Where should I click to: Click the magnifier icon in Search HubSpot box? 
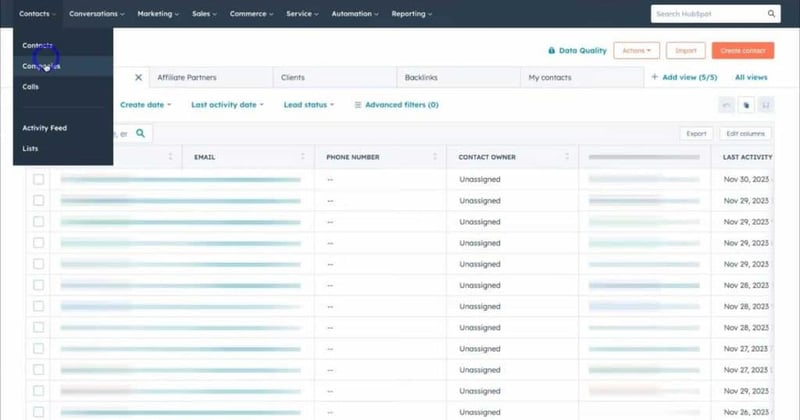(x=771, y=14)
